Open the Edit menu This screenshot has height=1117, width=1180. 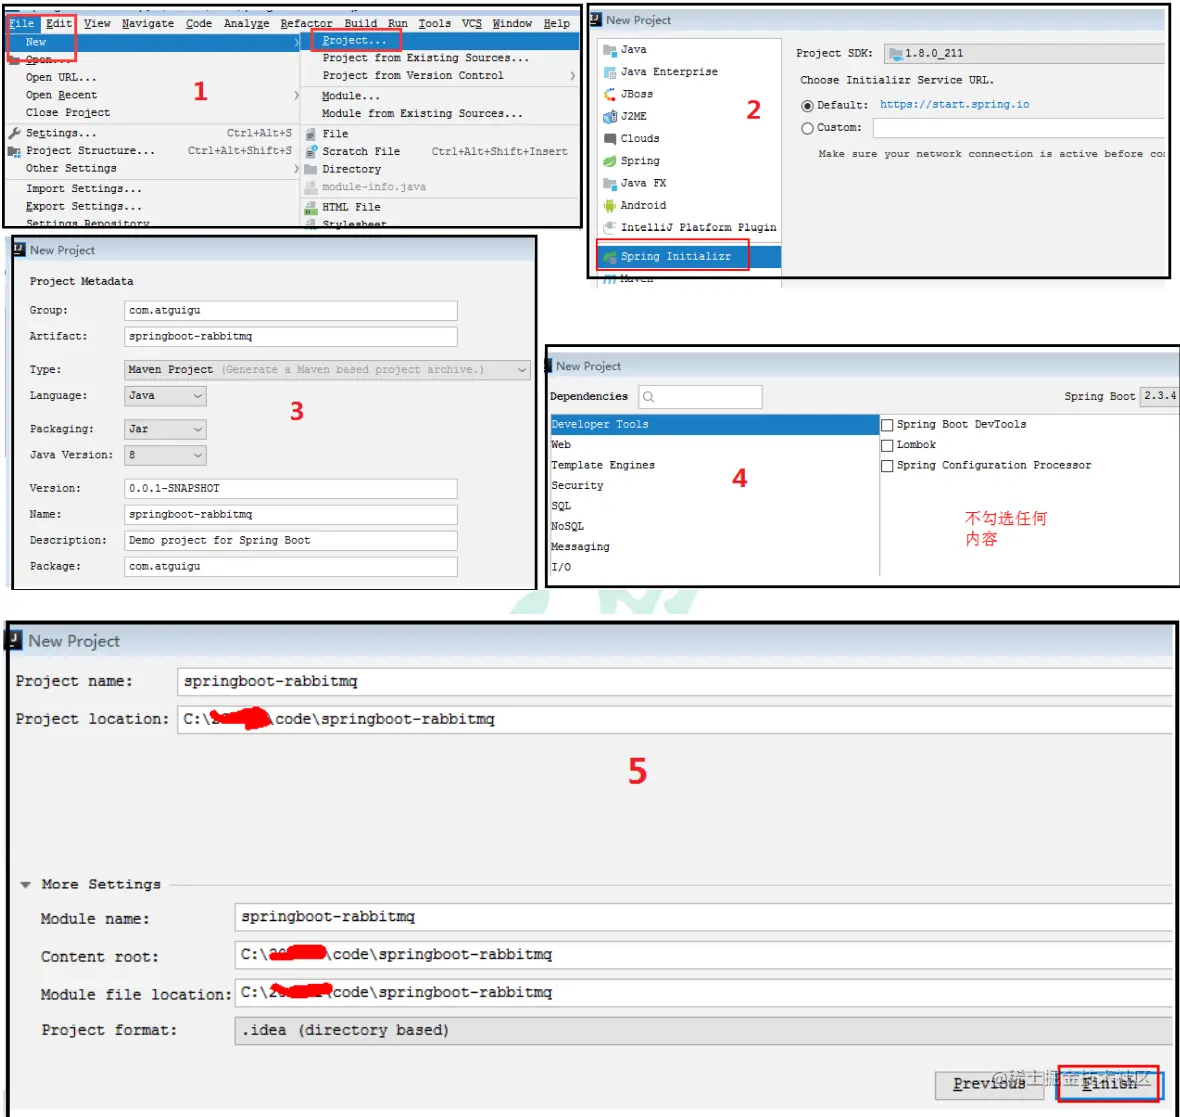[59, 23]
